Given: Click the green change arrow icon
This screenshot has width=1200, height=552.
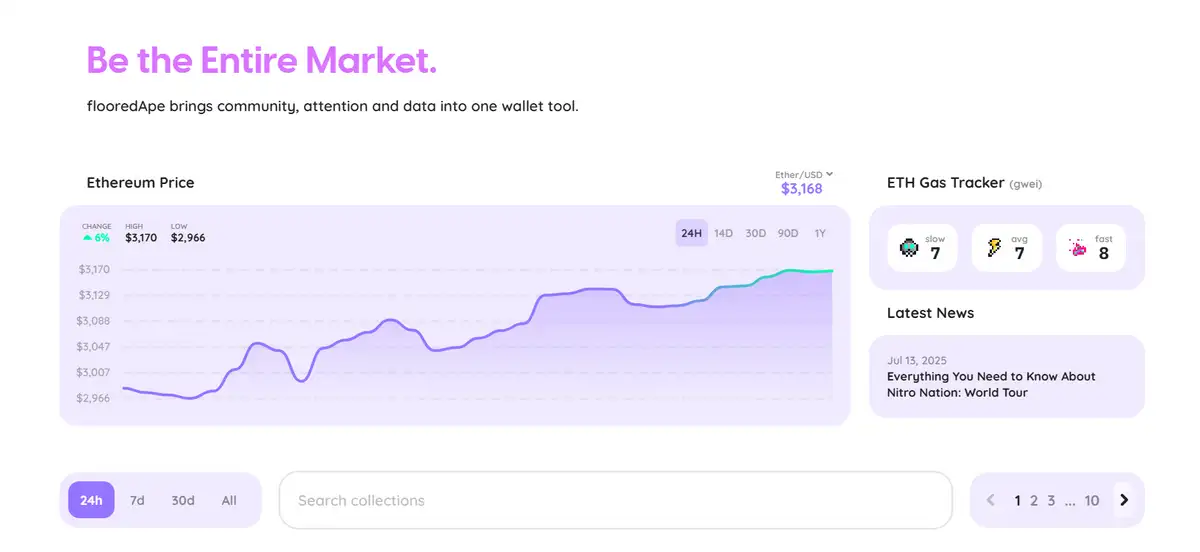Looking at the screenshot, I should pyautogui.click(x=88, y=238).
